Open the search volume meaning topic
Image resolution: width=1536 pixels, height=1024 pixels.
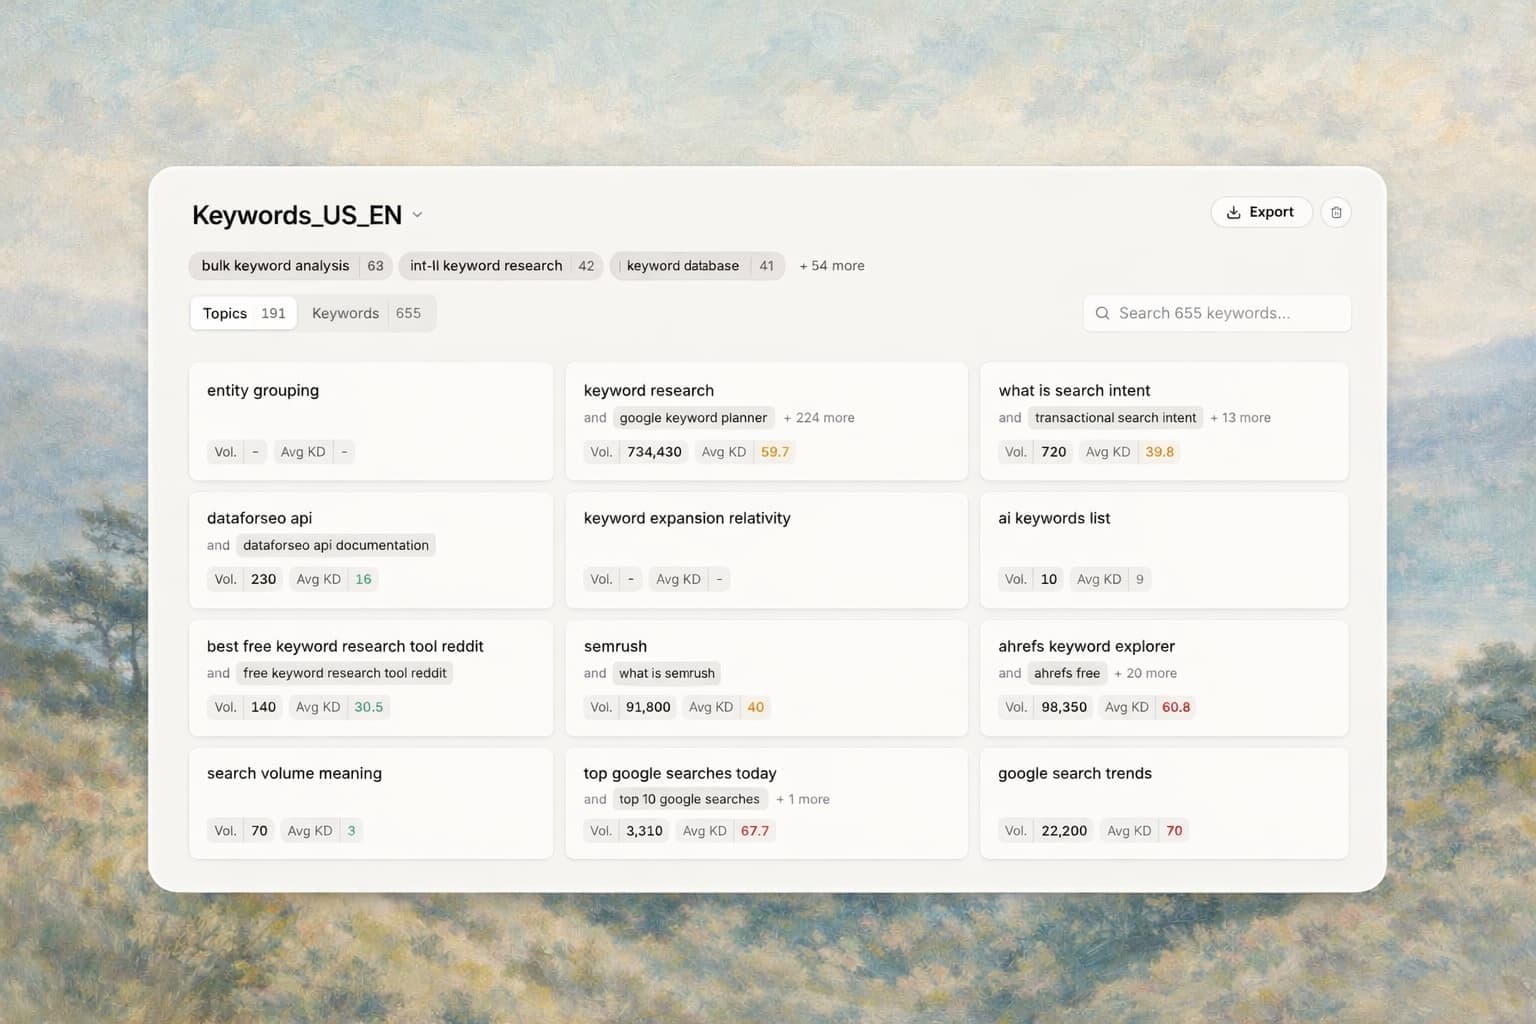tap(294, 773)
